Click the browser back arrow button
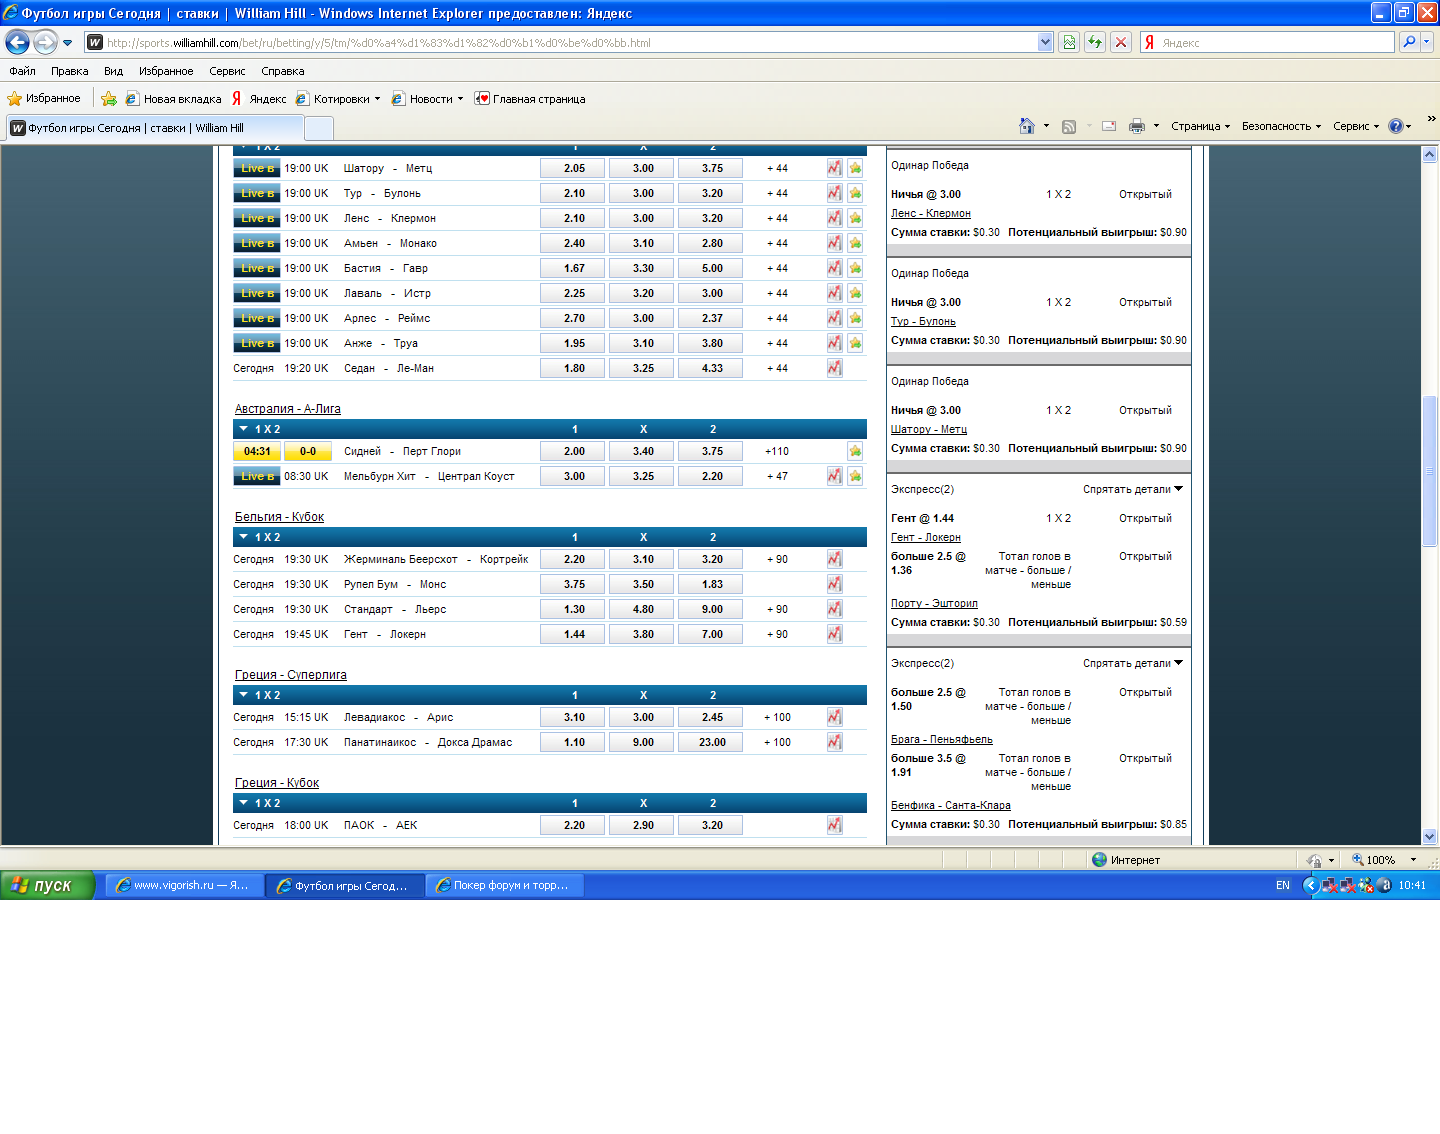Image resolution: width=1440 pixels, height=1134 pixels. pyautogui.click(x=18, y=42)
